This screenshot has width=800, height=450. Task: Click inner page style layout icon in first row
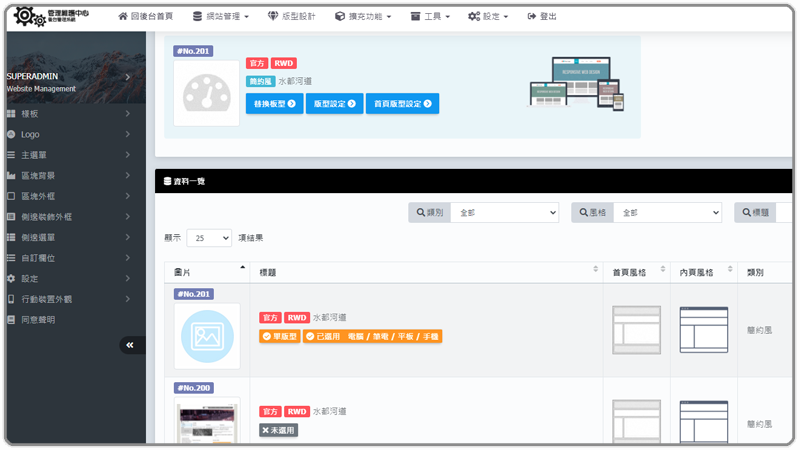pyautogui.click(x=704, y=329)
